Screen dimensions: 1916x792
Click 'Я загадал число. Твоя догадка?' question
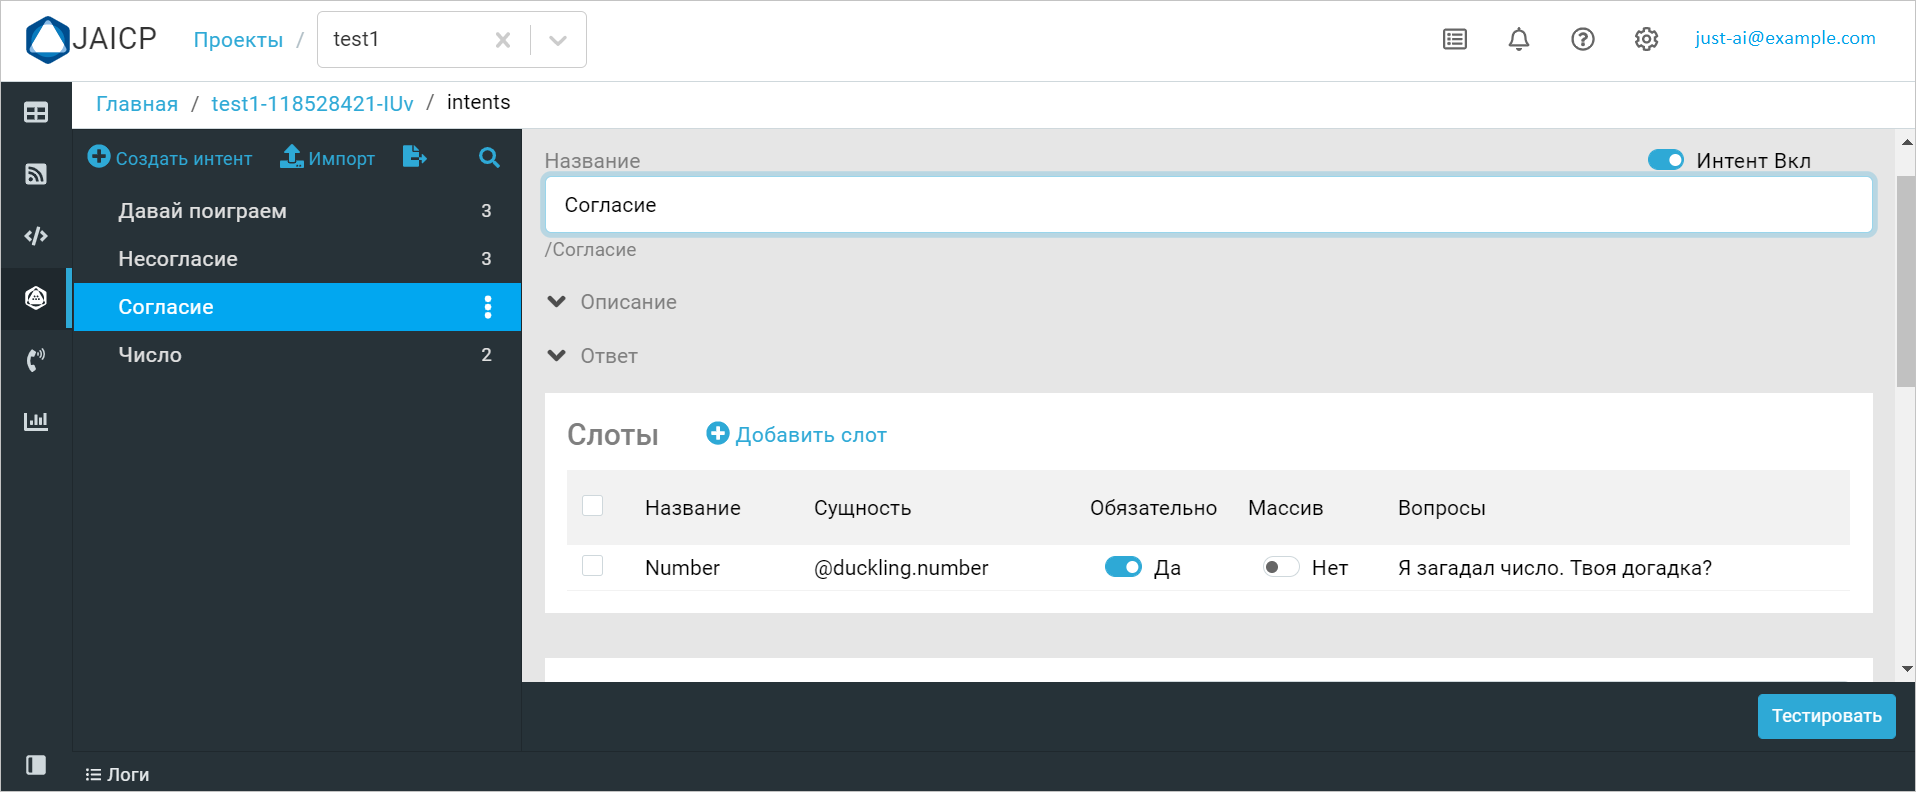coord(1555,568)
